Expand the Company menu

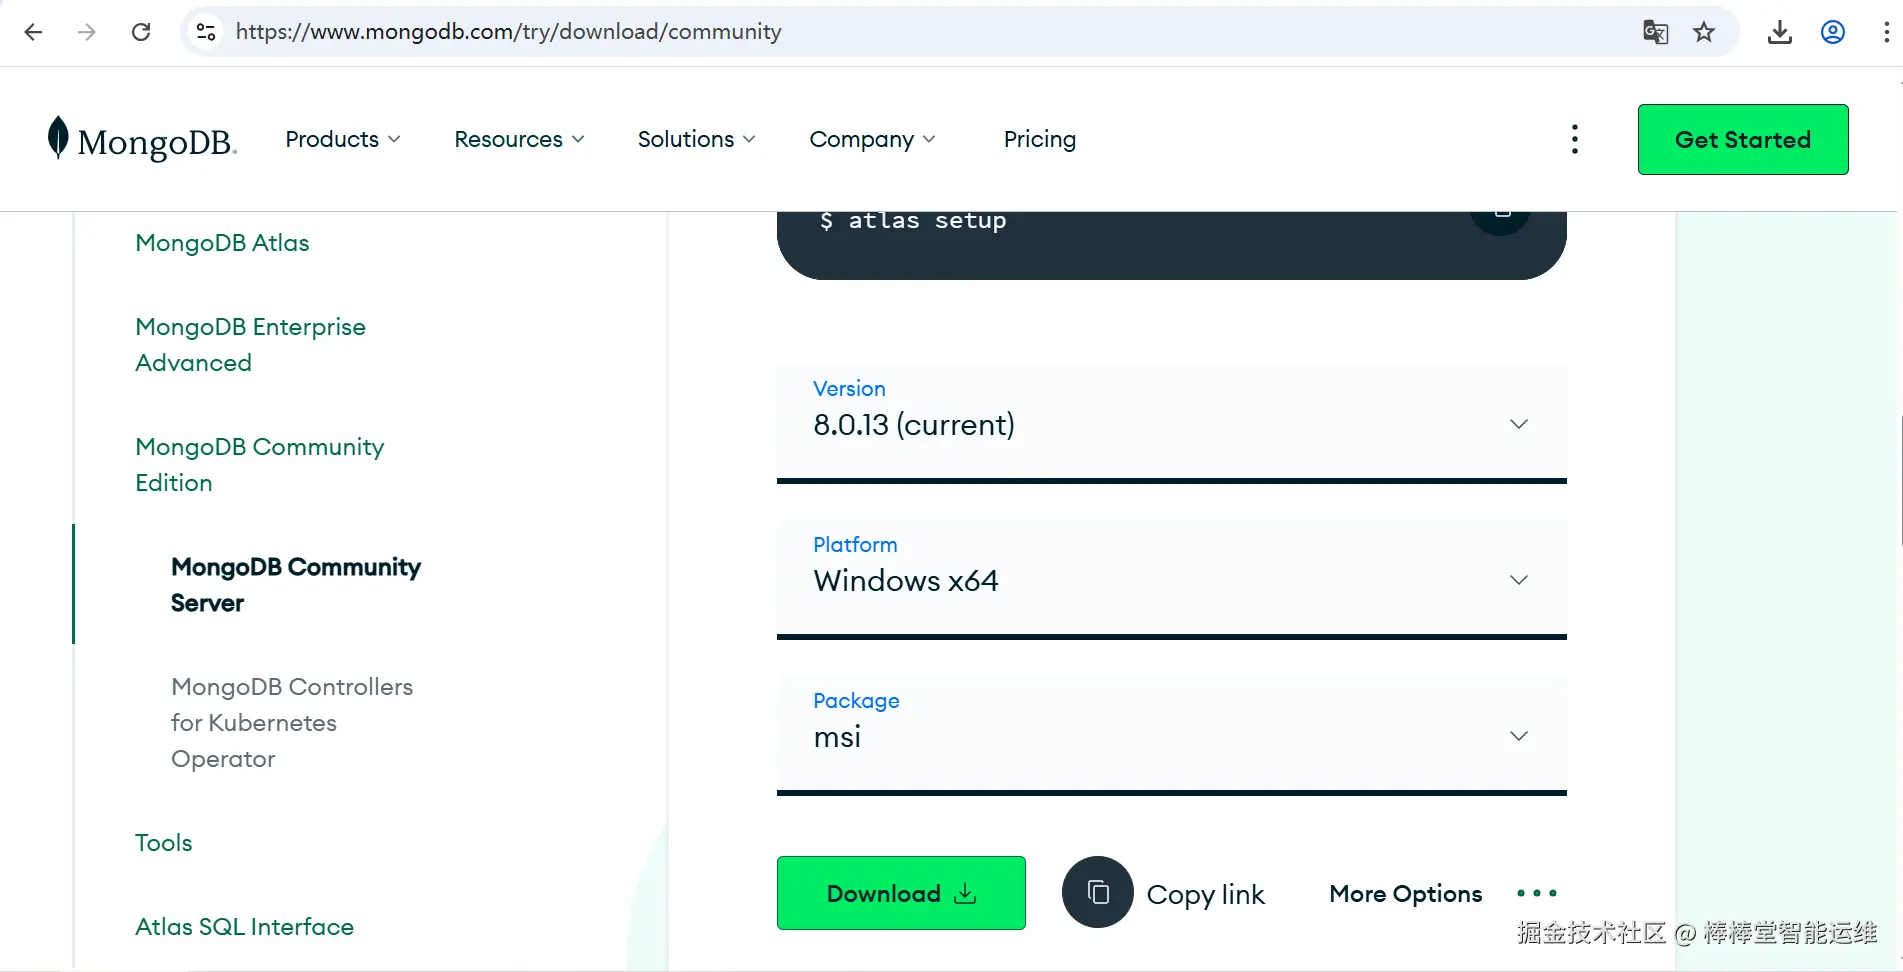872,139
